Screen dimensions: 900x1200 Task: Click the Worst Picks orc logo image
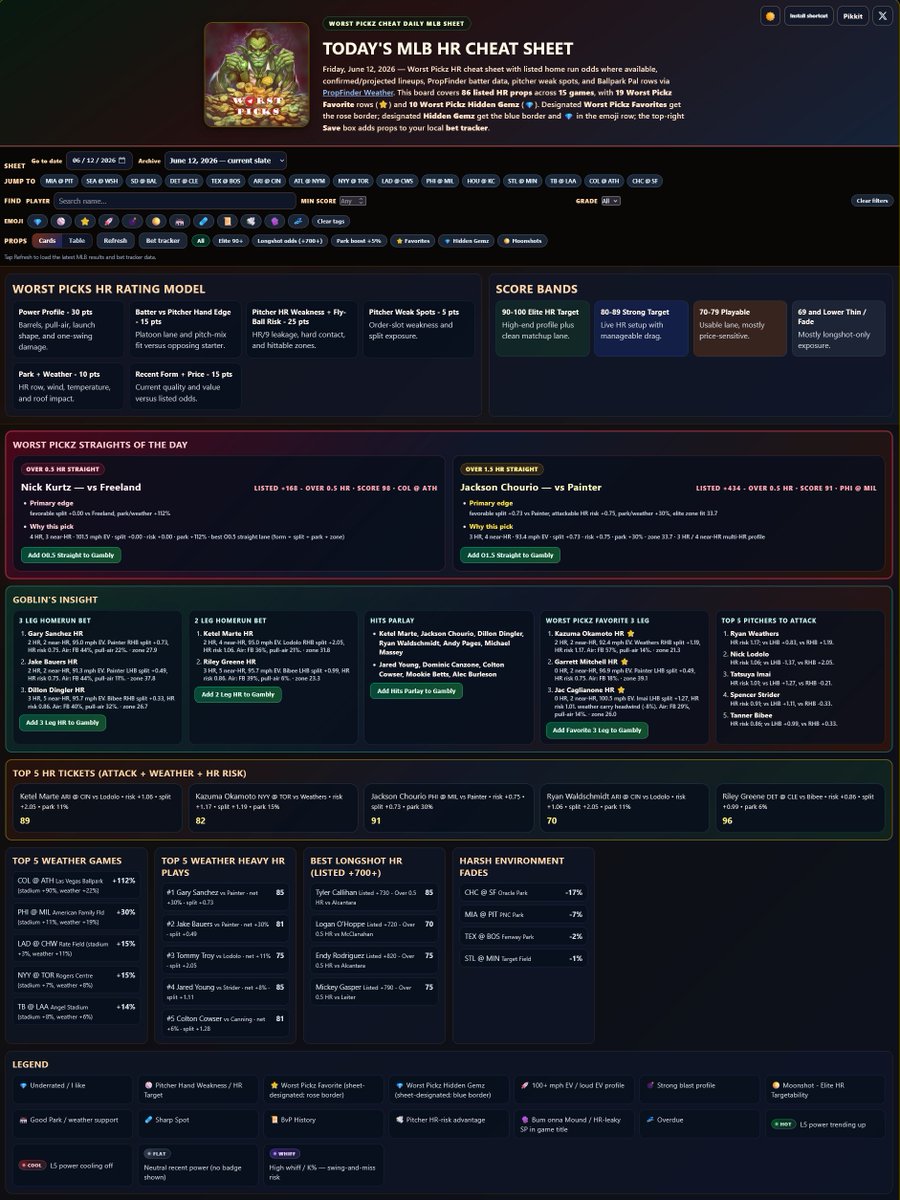(257, 75)
